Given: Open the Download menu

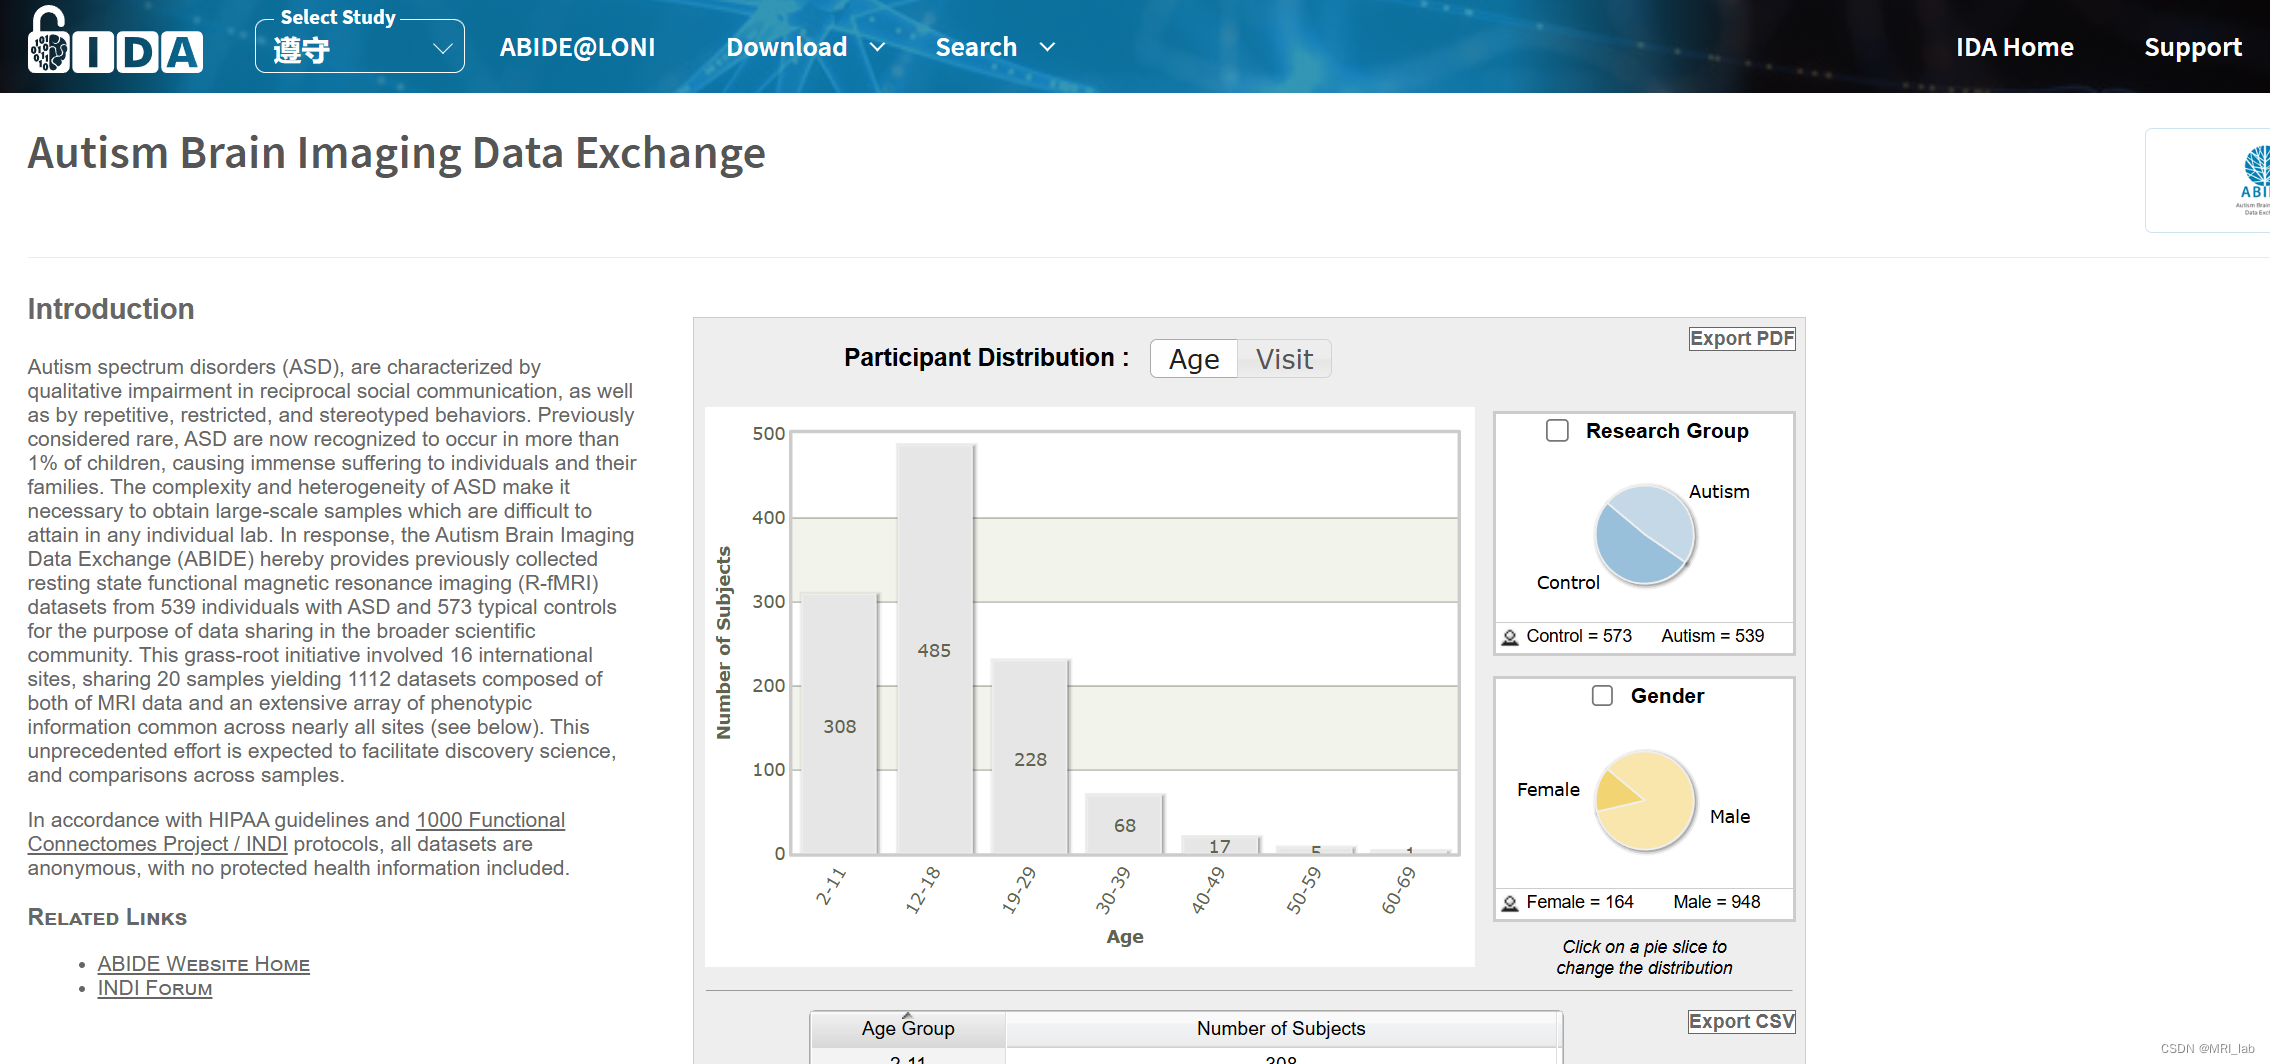Looking at the screenshot, I should point(786,47).
